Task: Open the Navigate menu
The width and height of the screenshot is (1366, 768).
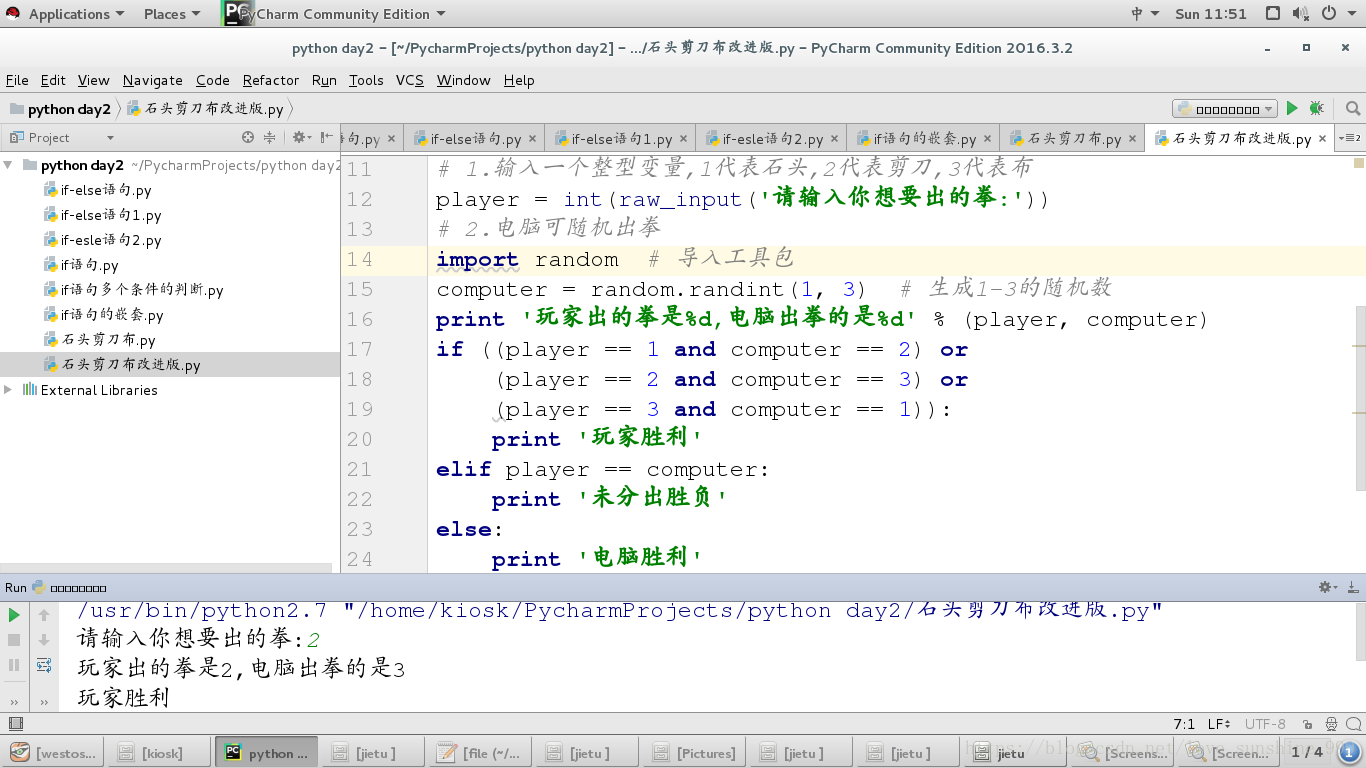Action: coord(153,80)
